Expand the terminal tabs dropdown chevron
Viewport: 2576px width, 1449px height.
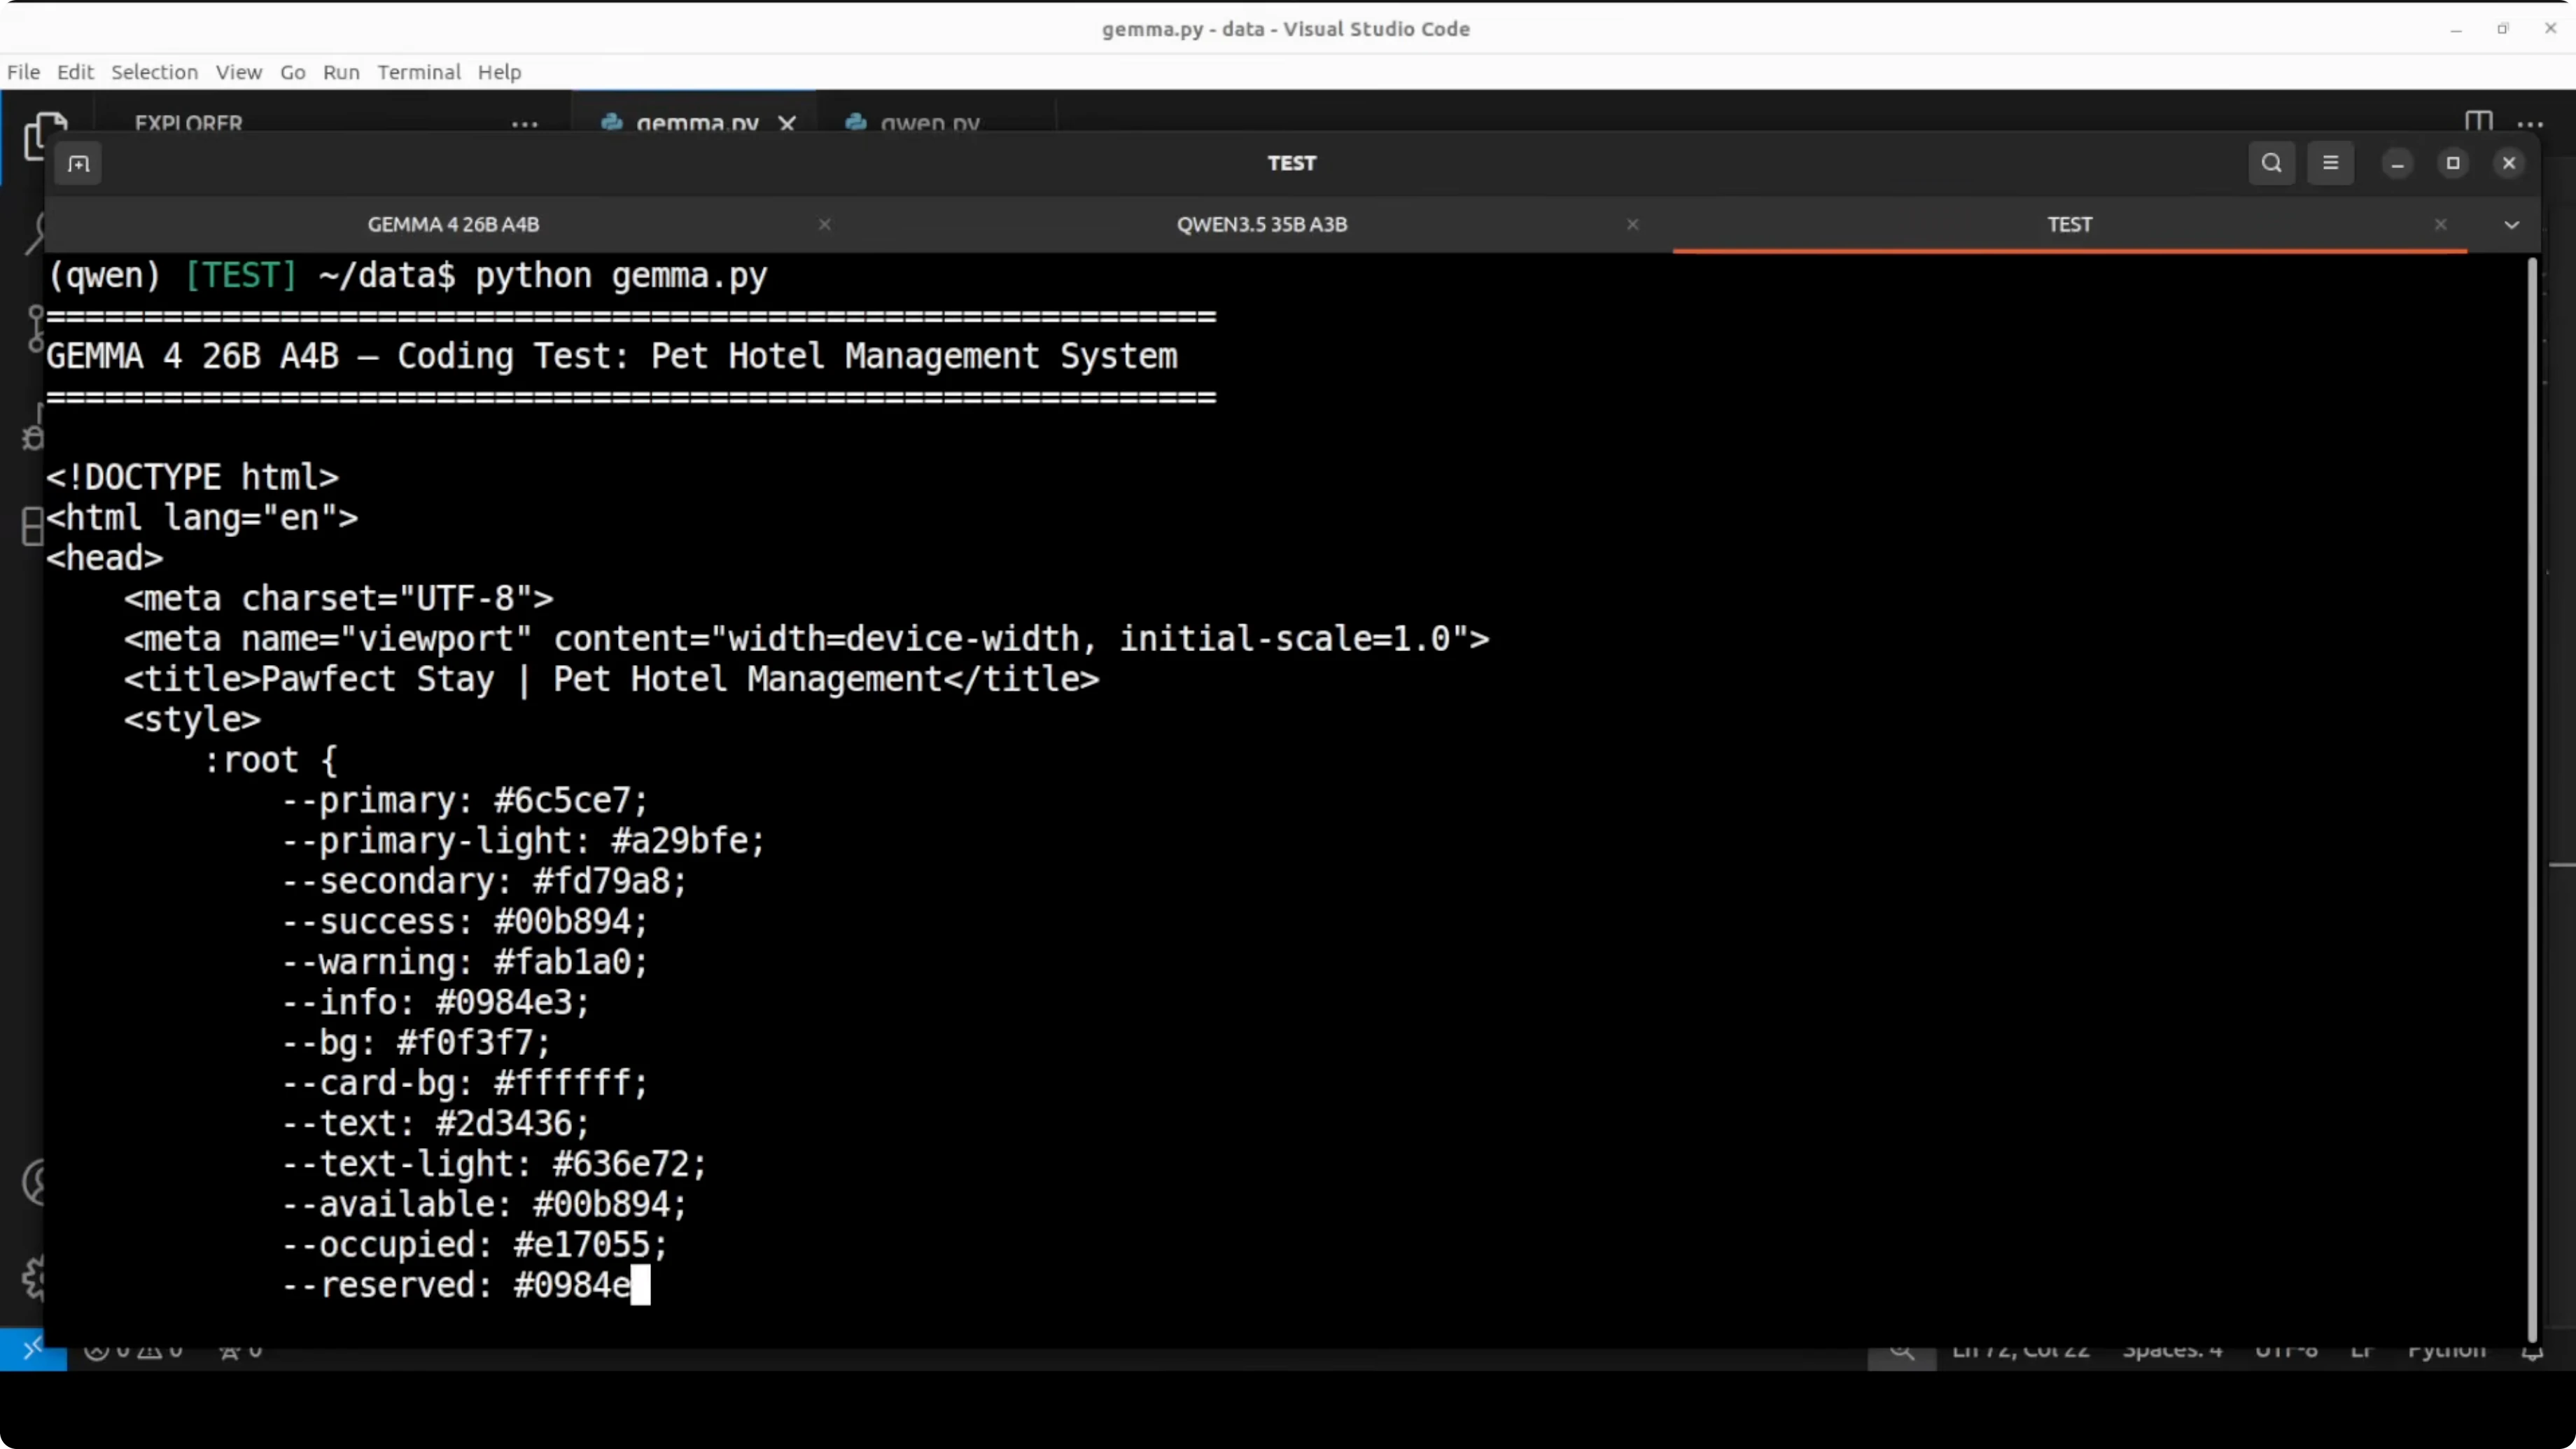(2511, 225)
